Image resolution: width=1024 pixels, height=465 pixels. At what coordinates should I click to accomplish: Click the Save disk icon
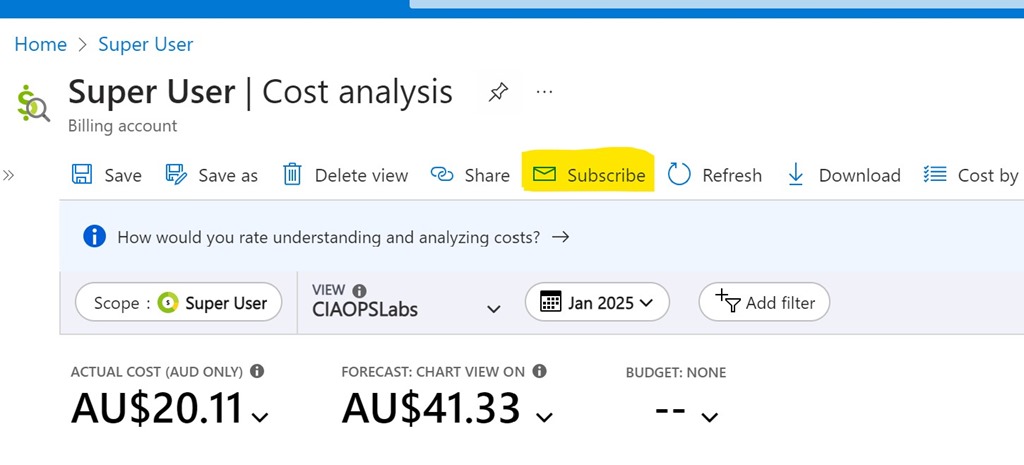[x=82, y=175]
